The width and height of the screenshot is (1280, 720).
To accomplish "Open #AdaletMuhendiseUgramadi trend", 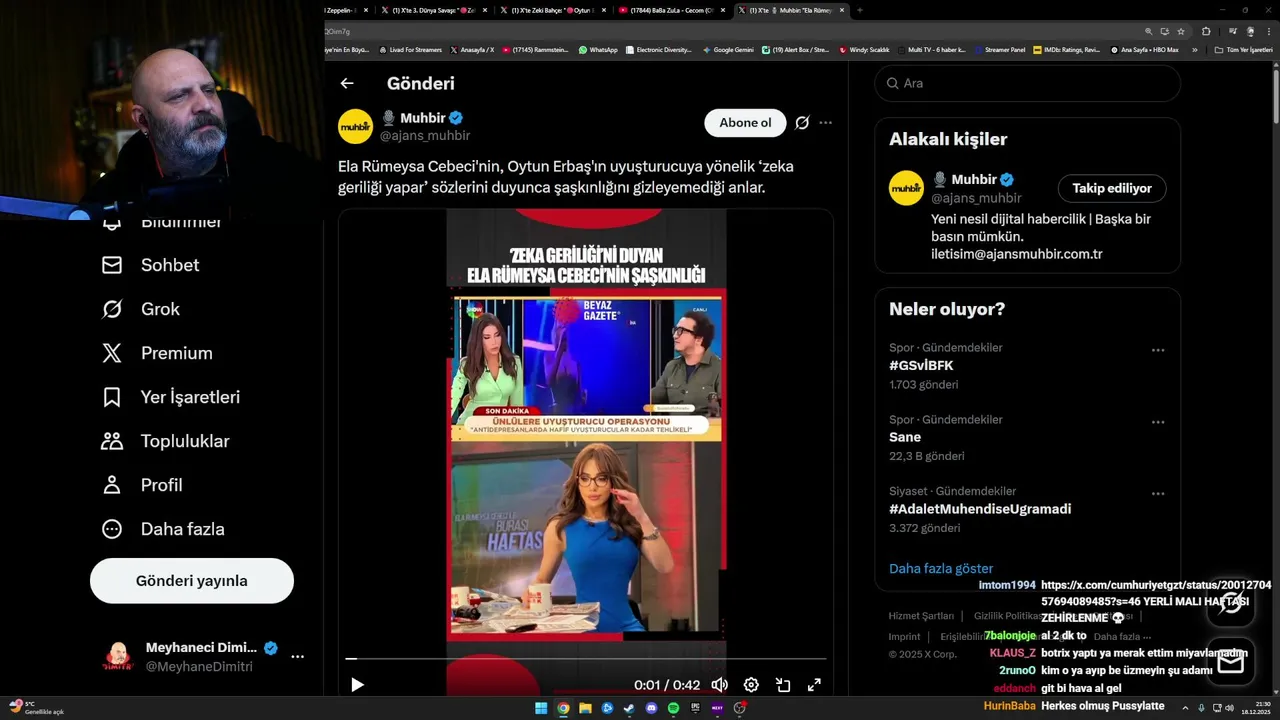I will 980,509.
